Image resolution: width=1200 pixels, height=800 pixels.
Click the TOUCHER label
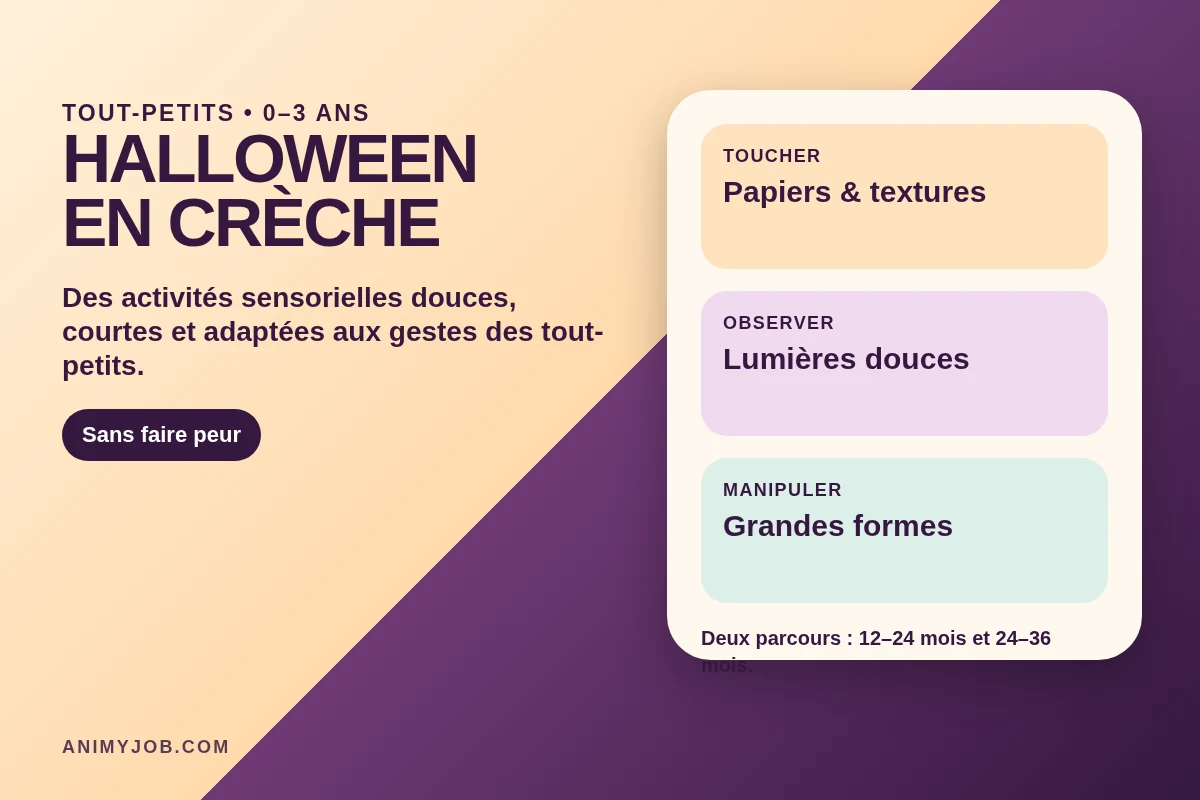coord(772,156)
